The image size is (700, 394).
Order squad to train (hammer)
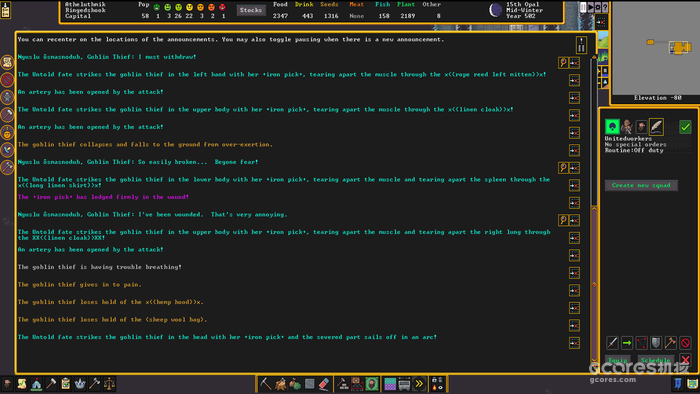[671, 343]
